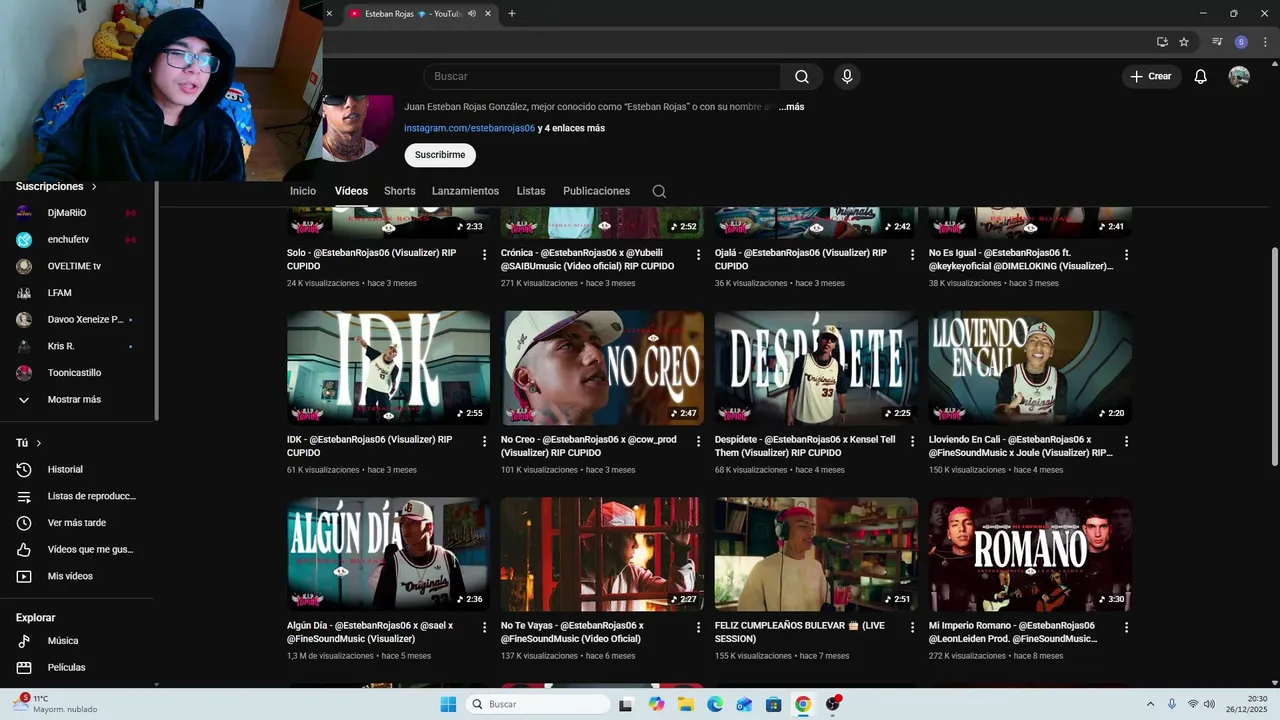Open Chrome profile avatar
1280x720 pixels.
pos(1241,42)
